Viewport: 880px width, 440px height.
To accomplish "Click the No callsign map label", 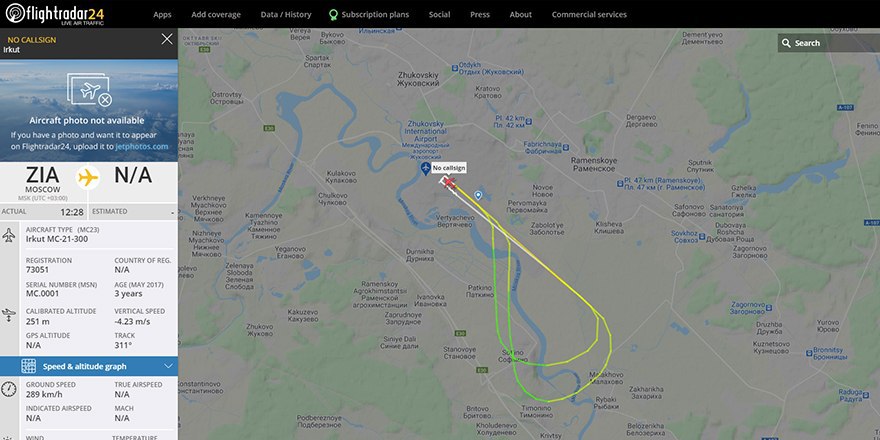I will click(448, 168).
